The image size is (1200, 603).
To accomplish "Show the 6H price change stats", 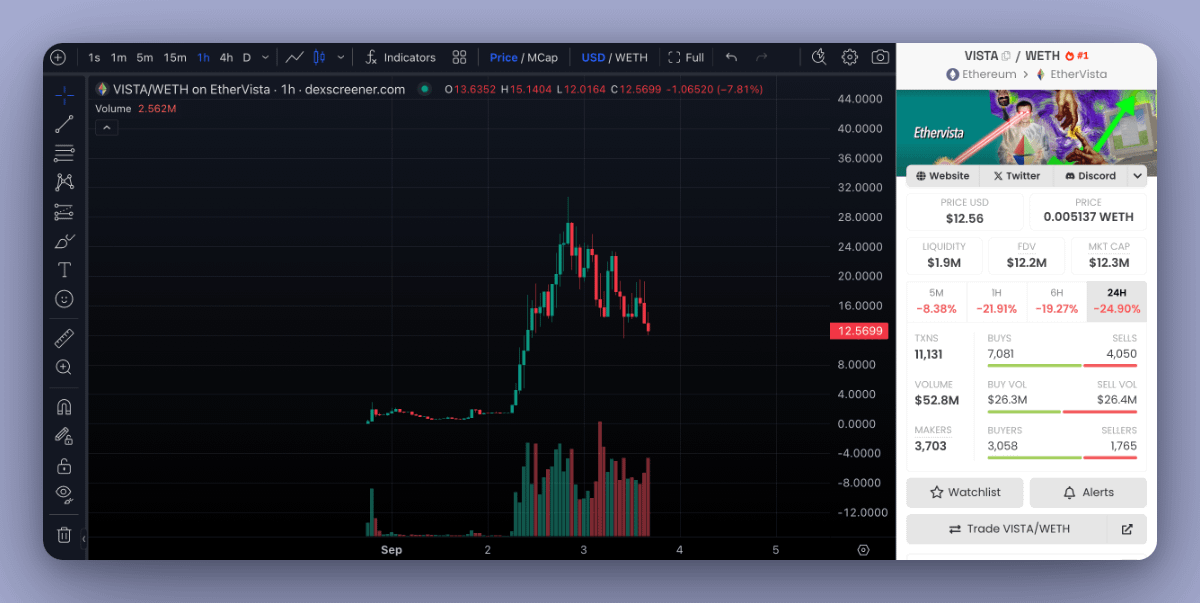I will (x=1056, y=301).
